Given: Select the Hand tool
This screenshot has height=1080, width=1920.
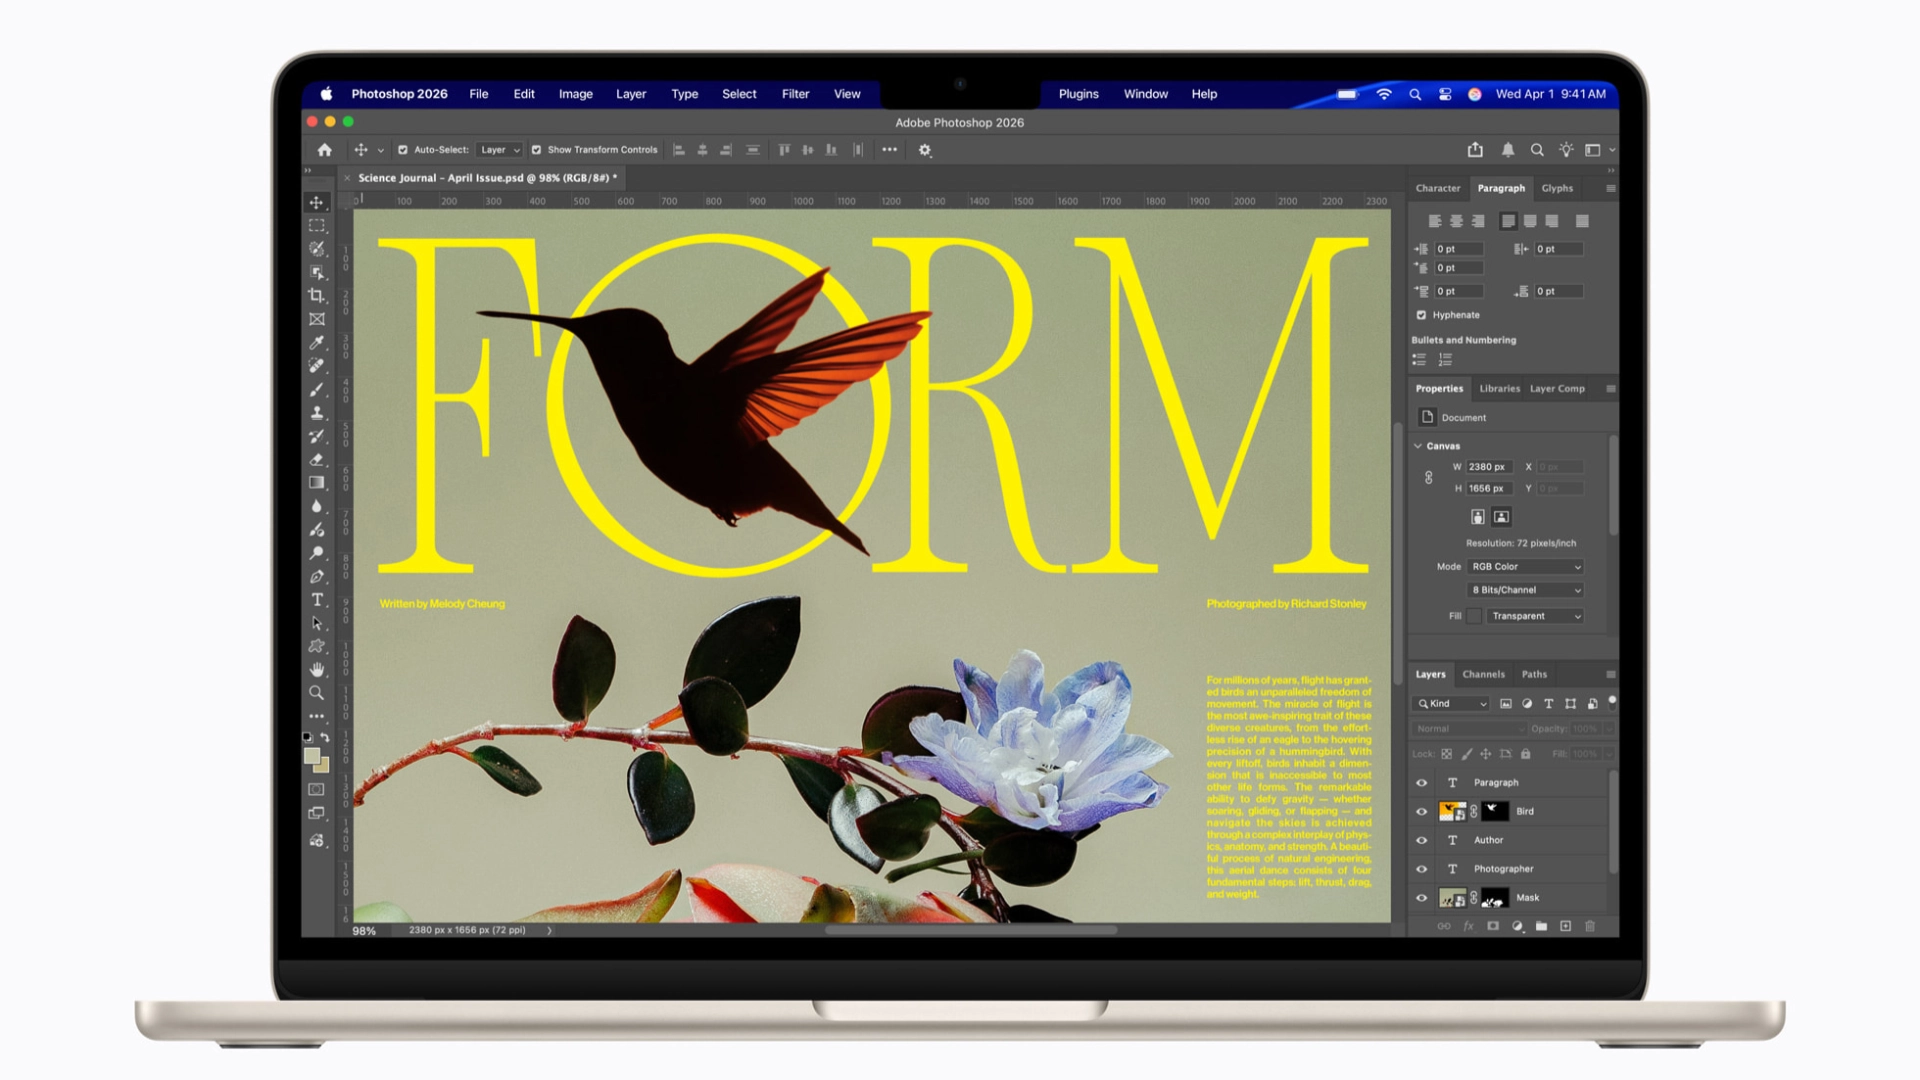Looking at the screenshot, I should coord(317,669).
